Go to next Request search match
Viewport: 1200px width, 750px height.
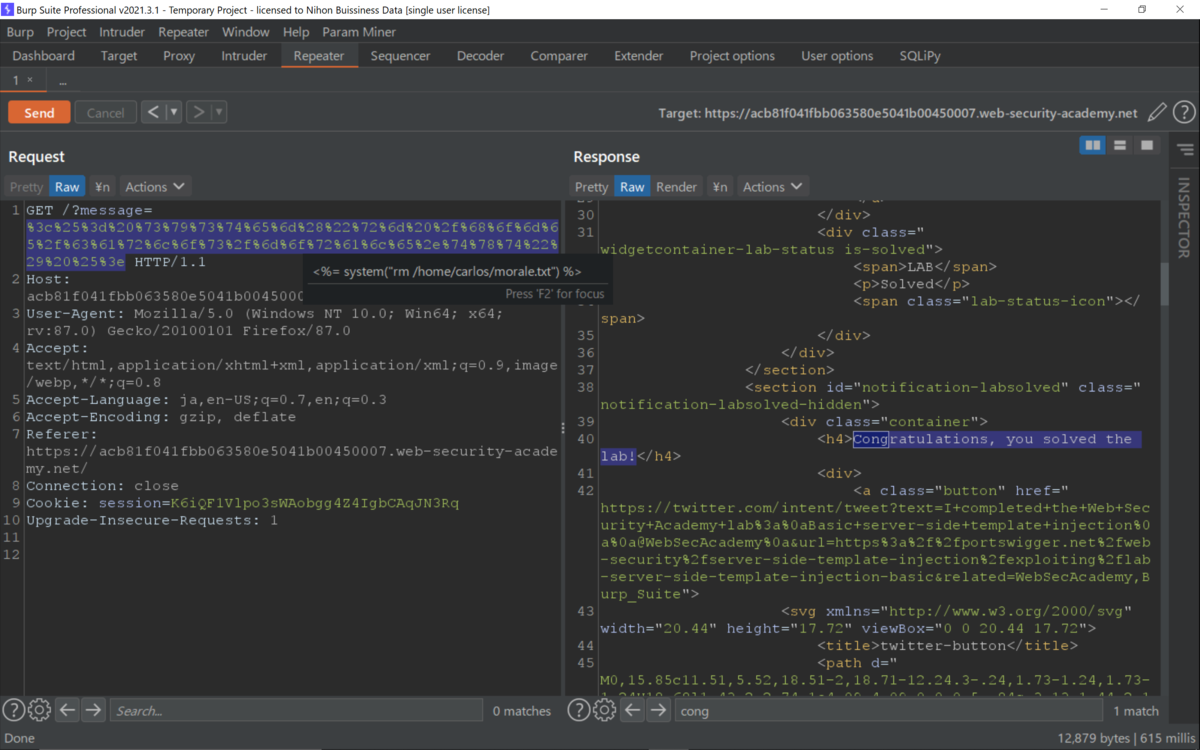tap(93, 710)
